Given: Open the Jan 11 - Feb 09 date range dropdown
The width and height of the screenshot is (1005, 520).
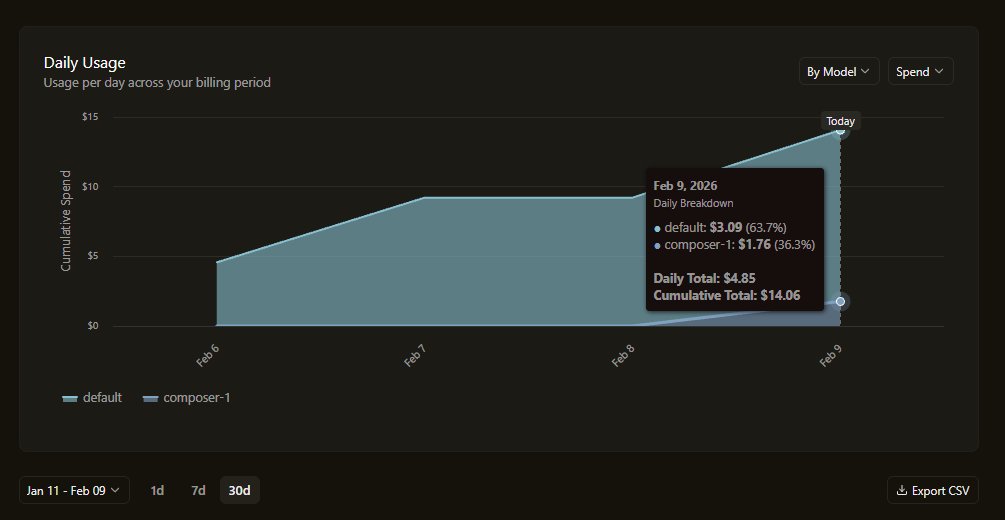Looking at the screenshot, I should click(x=74, y=491).
